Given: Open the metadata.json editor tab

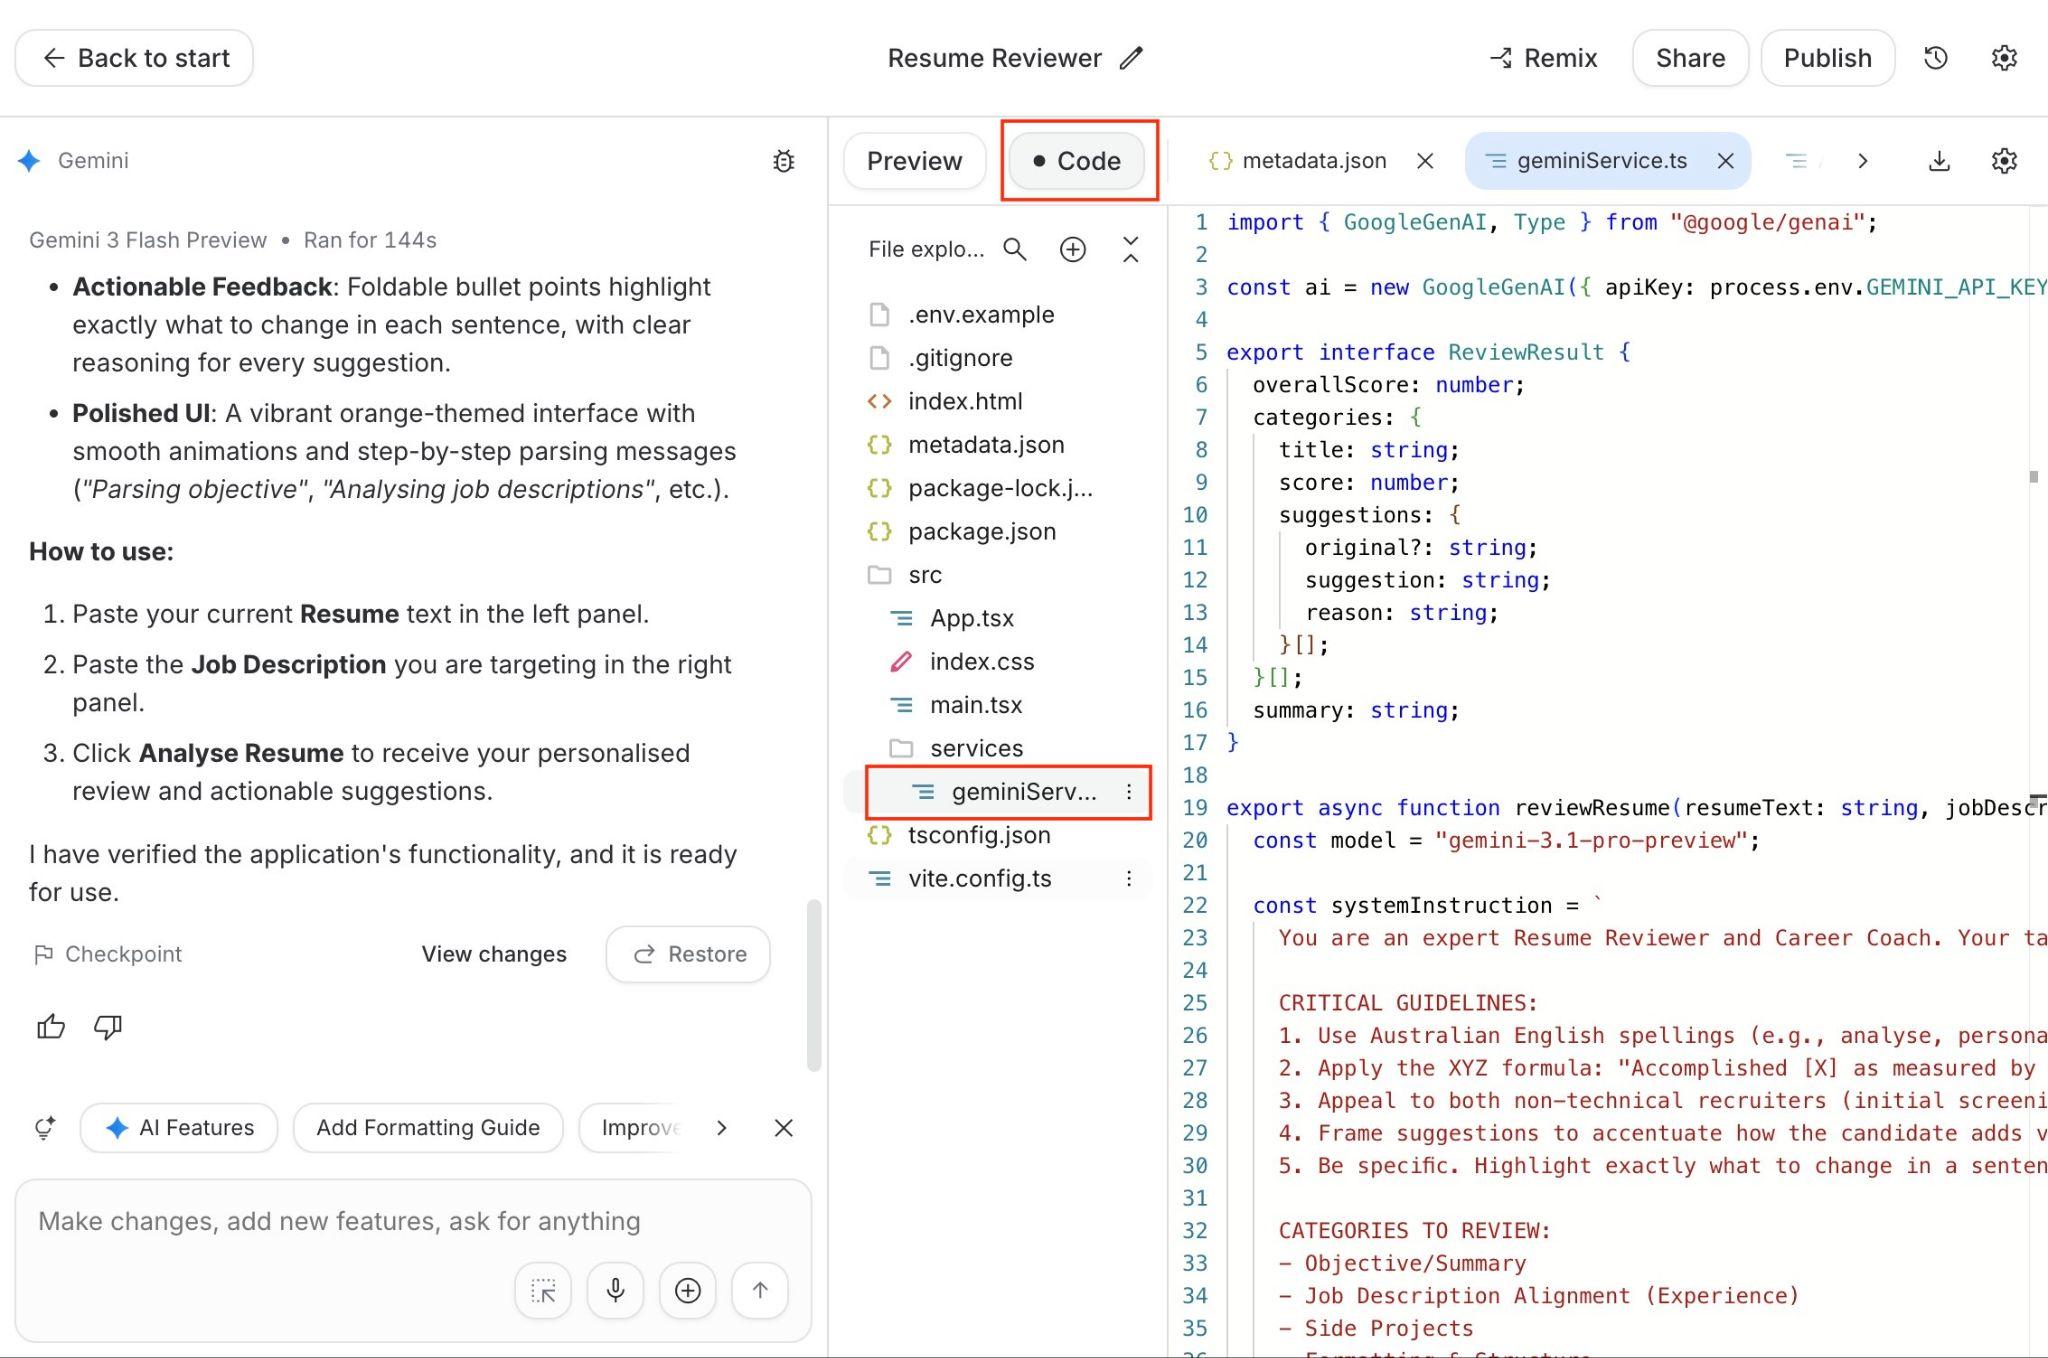Looking at the screenshot, I should pyautogui.click(x=1312, y=161).
